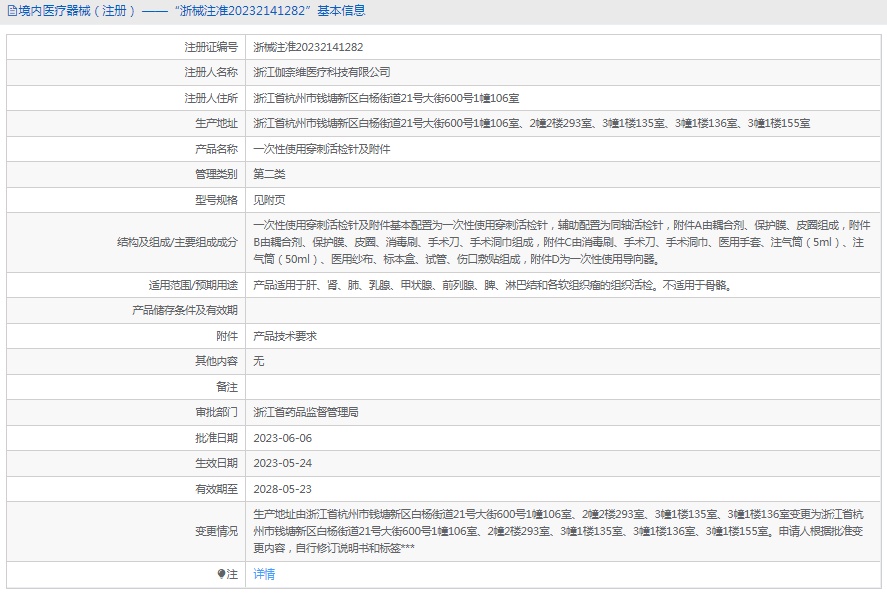Image resolution: width=887 pixels, height=593 pixels.
Task: Select the 有效期至 label
Action: point(217,489)
